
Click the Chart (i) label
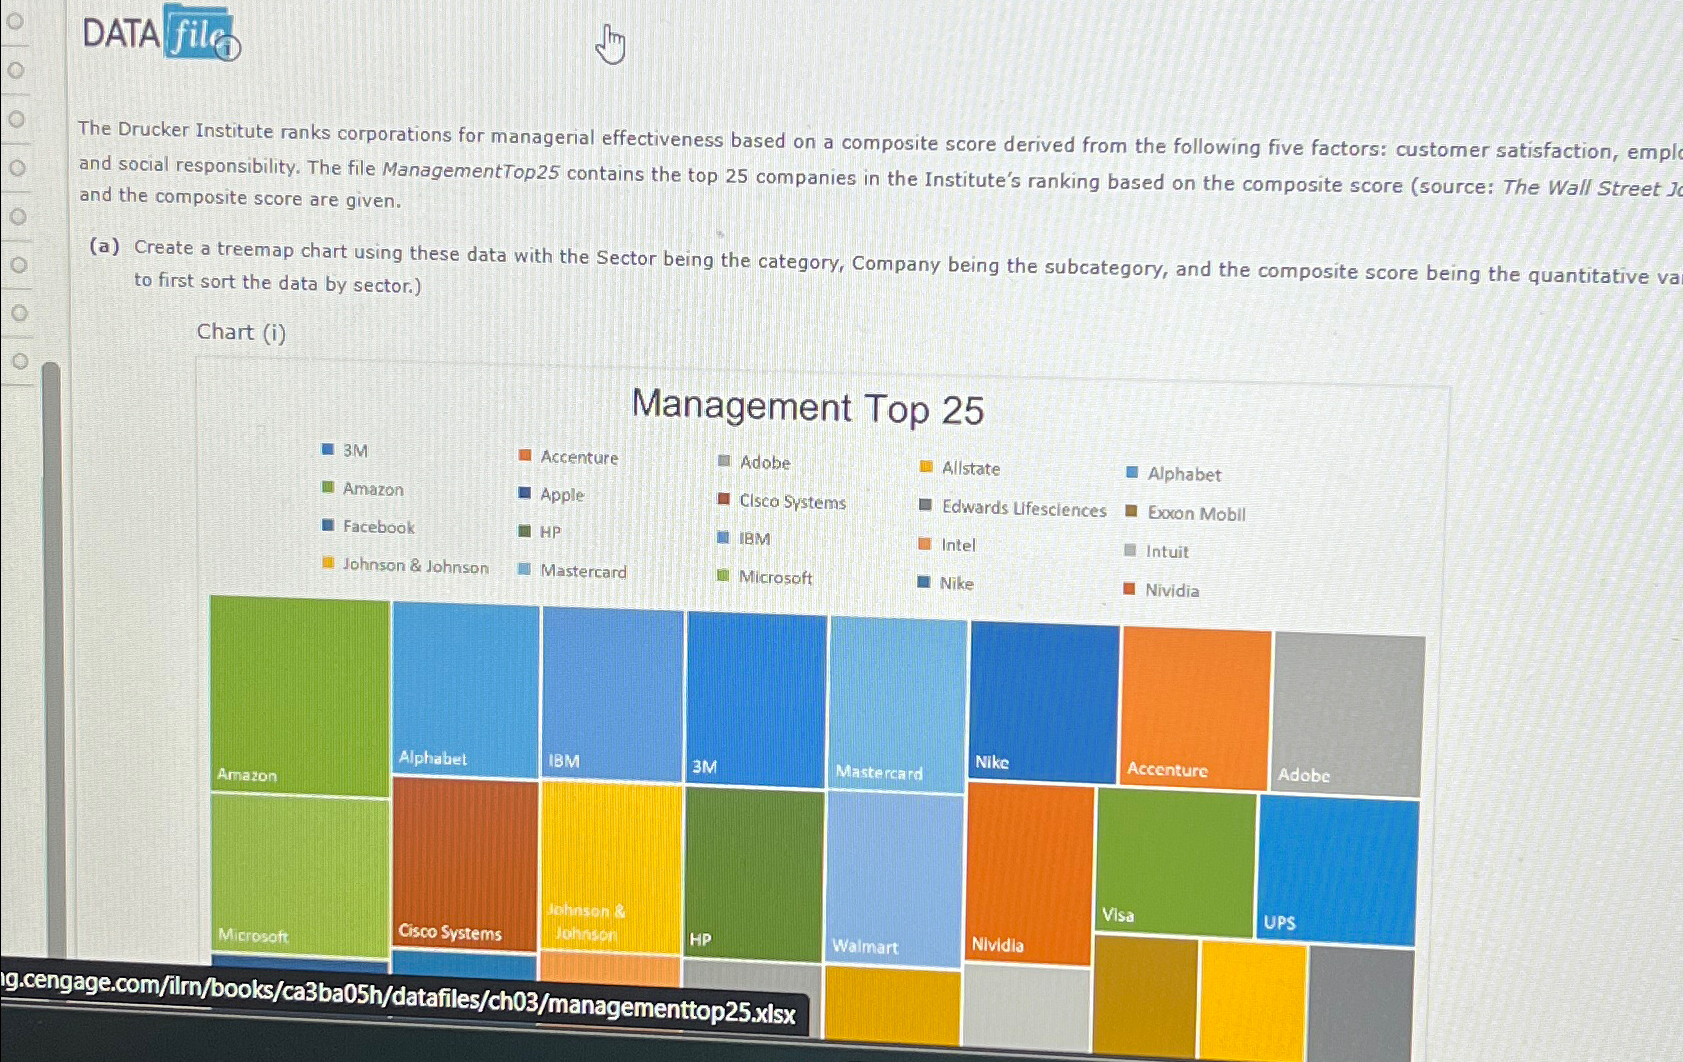pos(241,332)
